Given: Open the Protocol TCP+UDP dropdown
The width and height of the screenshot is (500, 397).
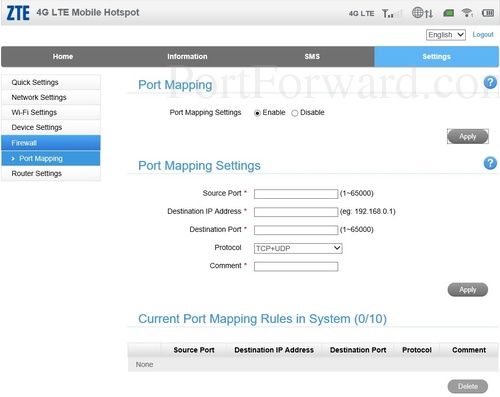Looking at the screenshot, I should coord(298,248).
